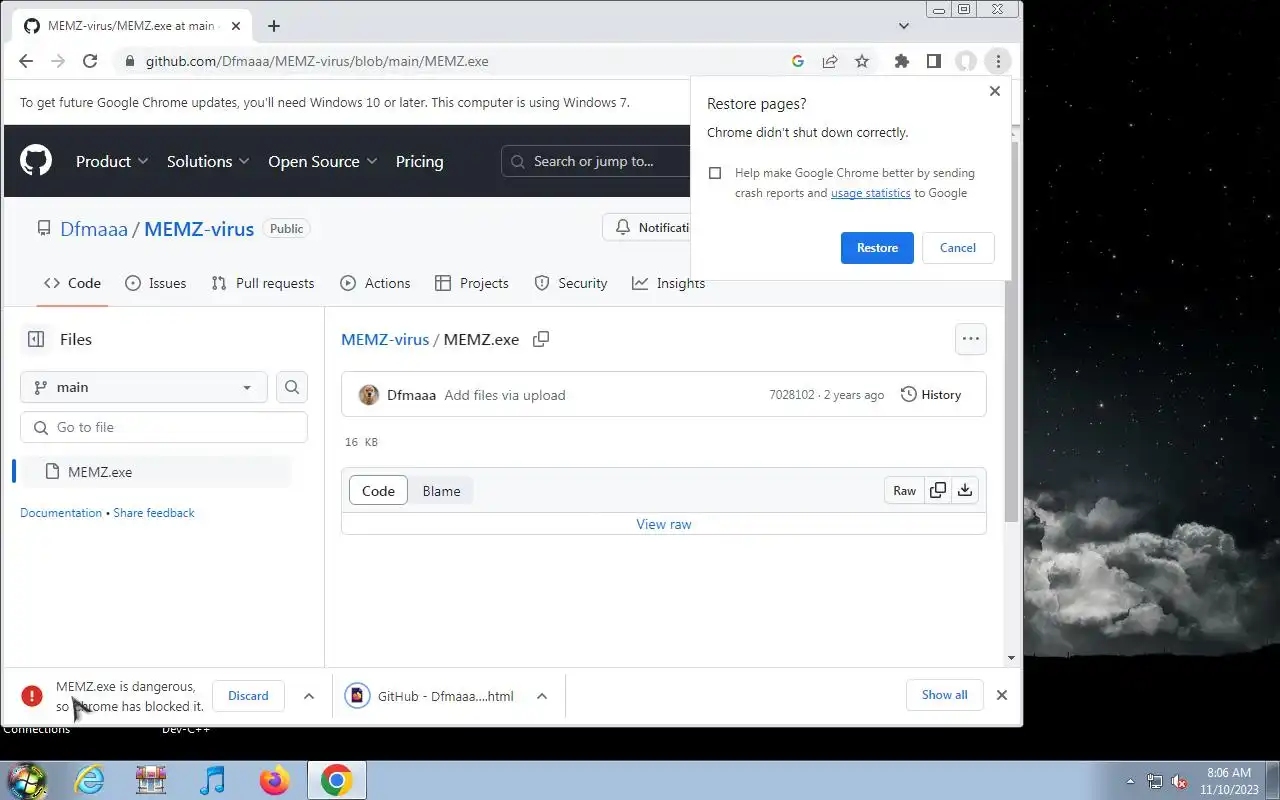1280x800 pixels.
Task: Open the main branch selector
Action: click(144, 387)
